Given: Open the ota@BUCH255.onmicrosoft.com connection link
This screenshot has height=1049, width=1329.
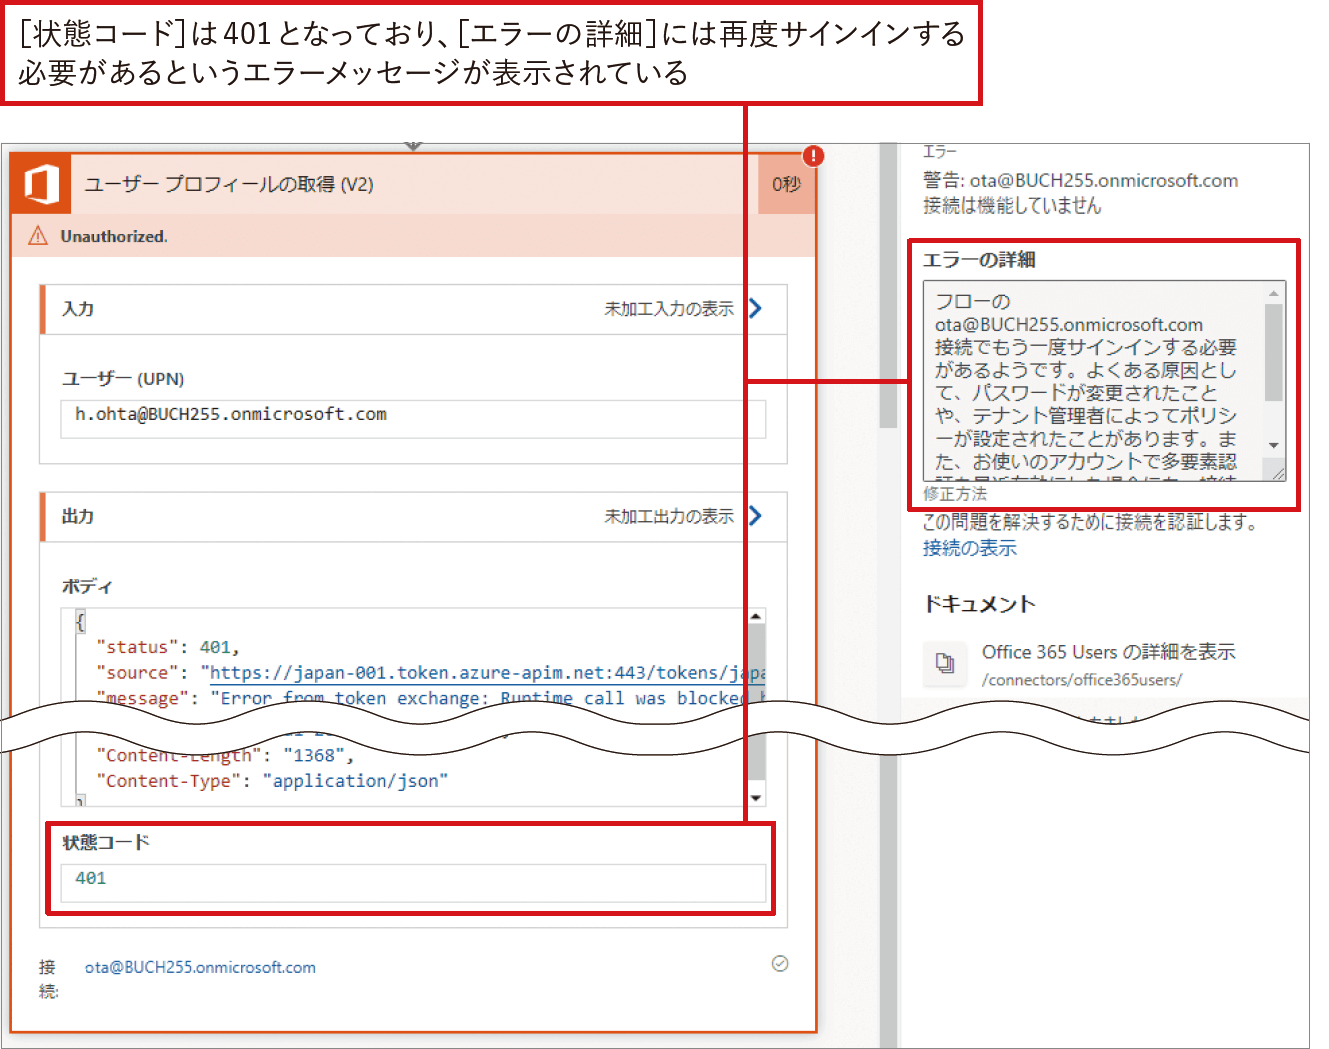Looking at the screenshot, I should point(200,967).
